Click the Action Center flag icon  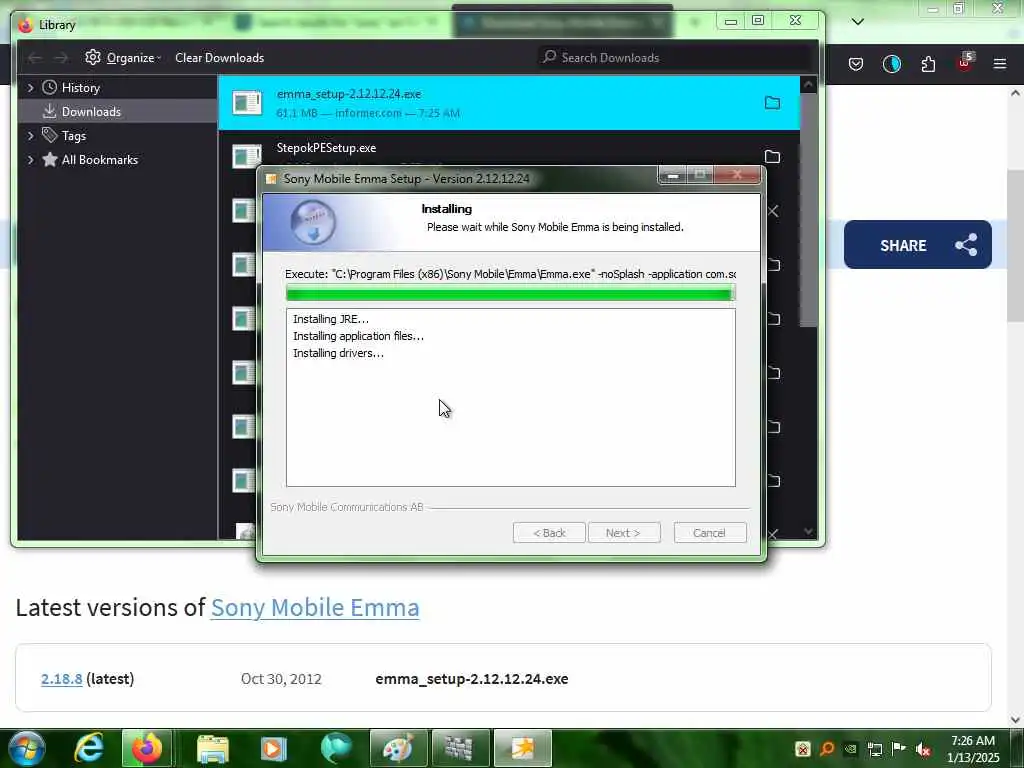coord(899,749)
